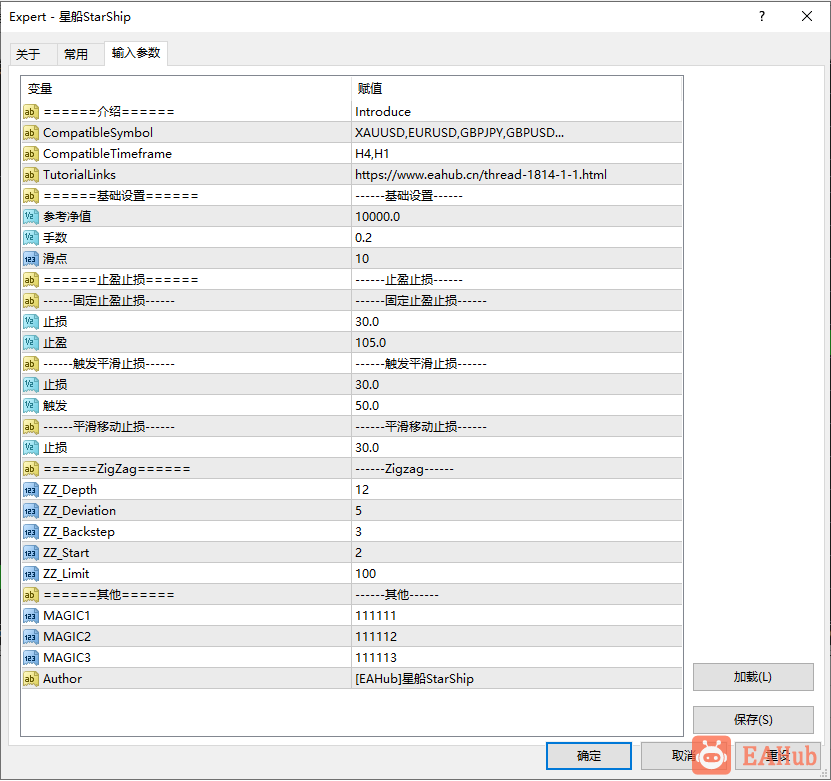This screenshot has width=831, height=781.
Task: Click the 赋值 column header
Action: pos(517,88)
